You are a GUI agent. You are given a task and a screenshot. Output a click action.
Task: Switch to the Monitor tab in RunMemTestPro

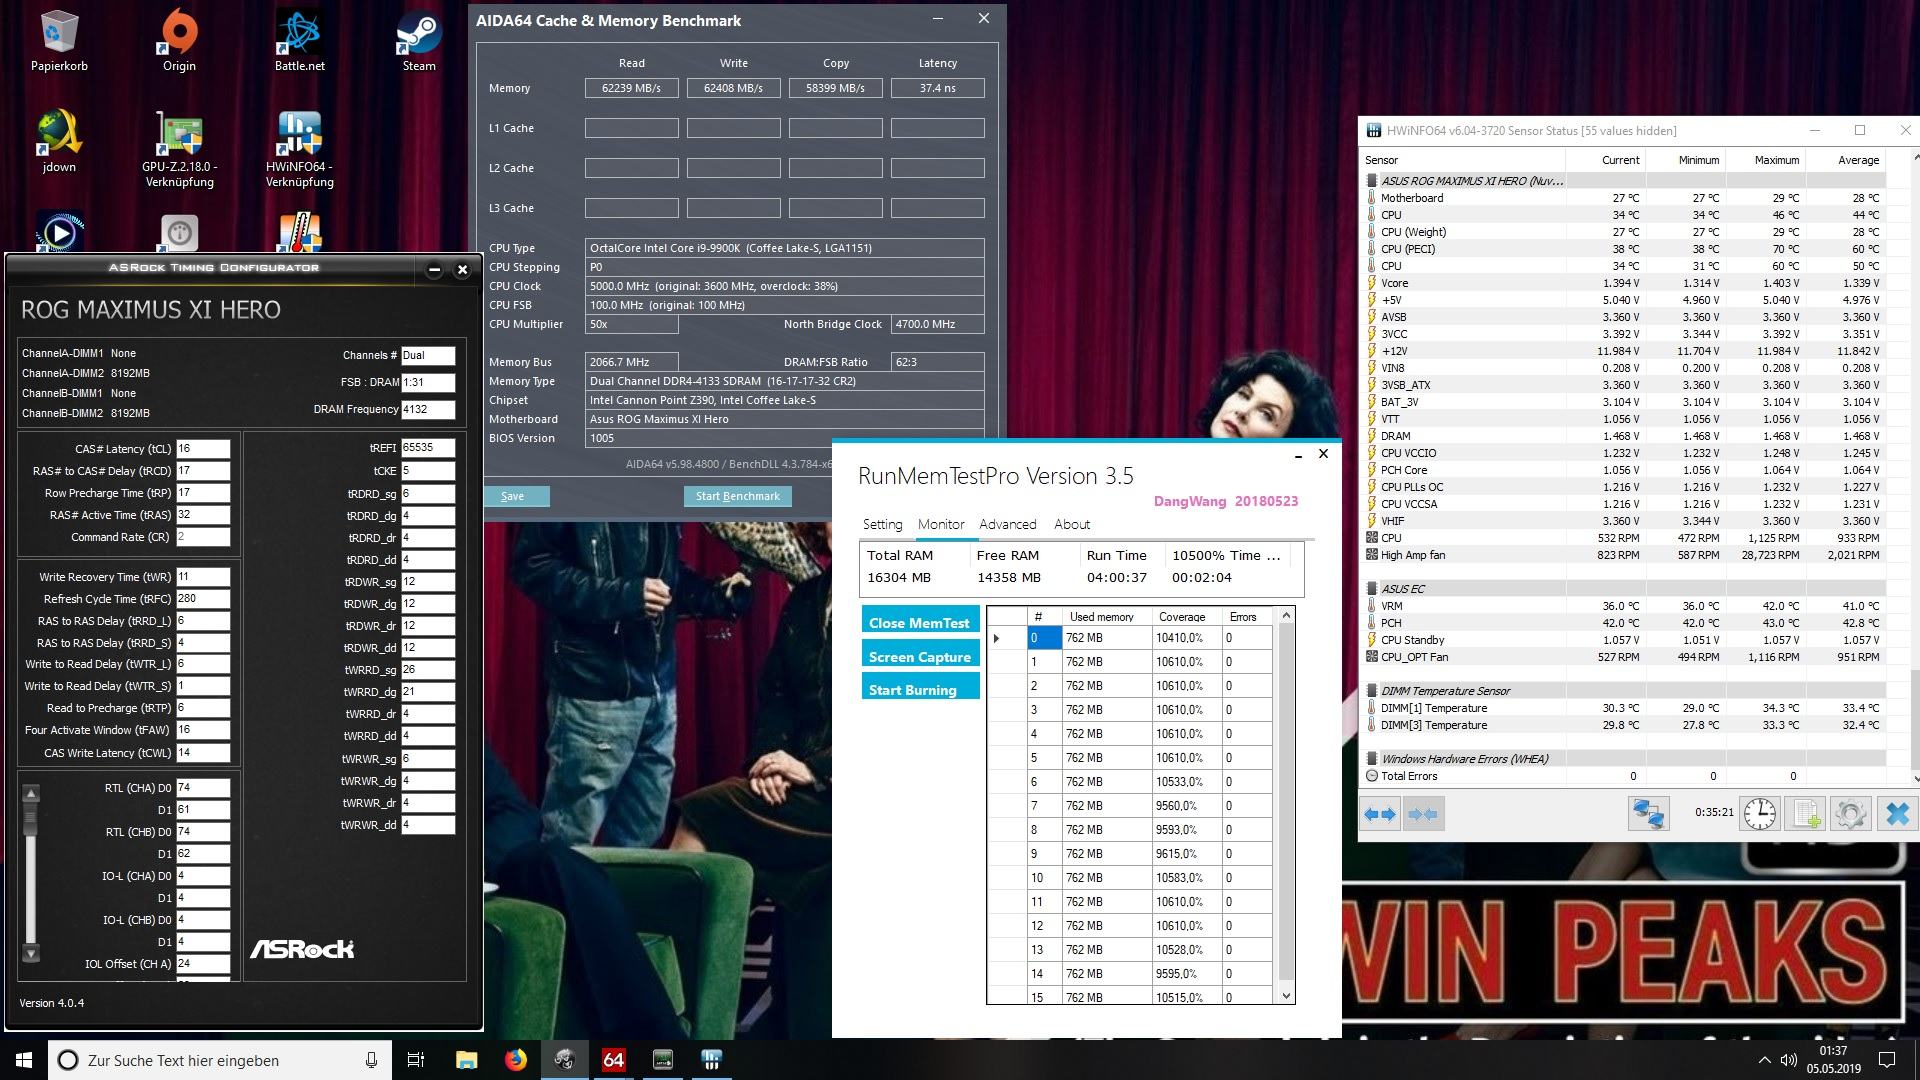point(941,524)
